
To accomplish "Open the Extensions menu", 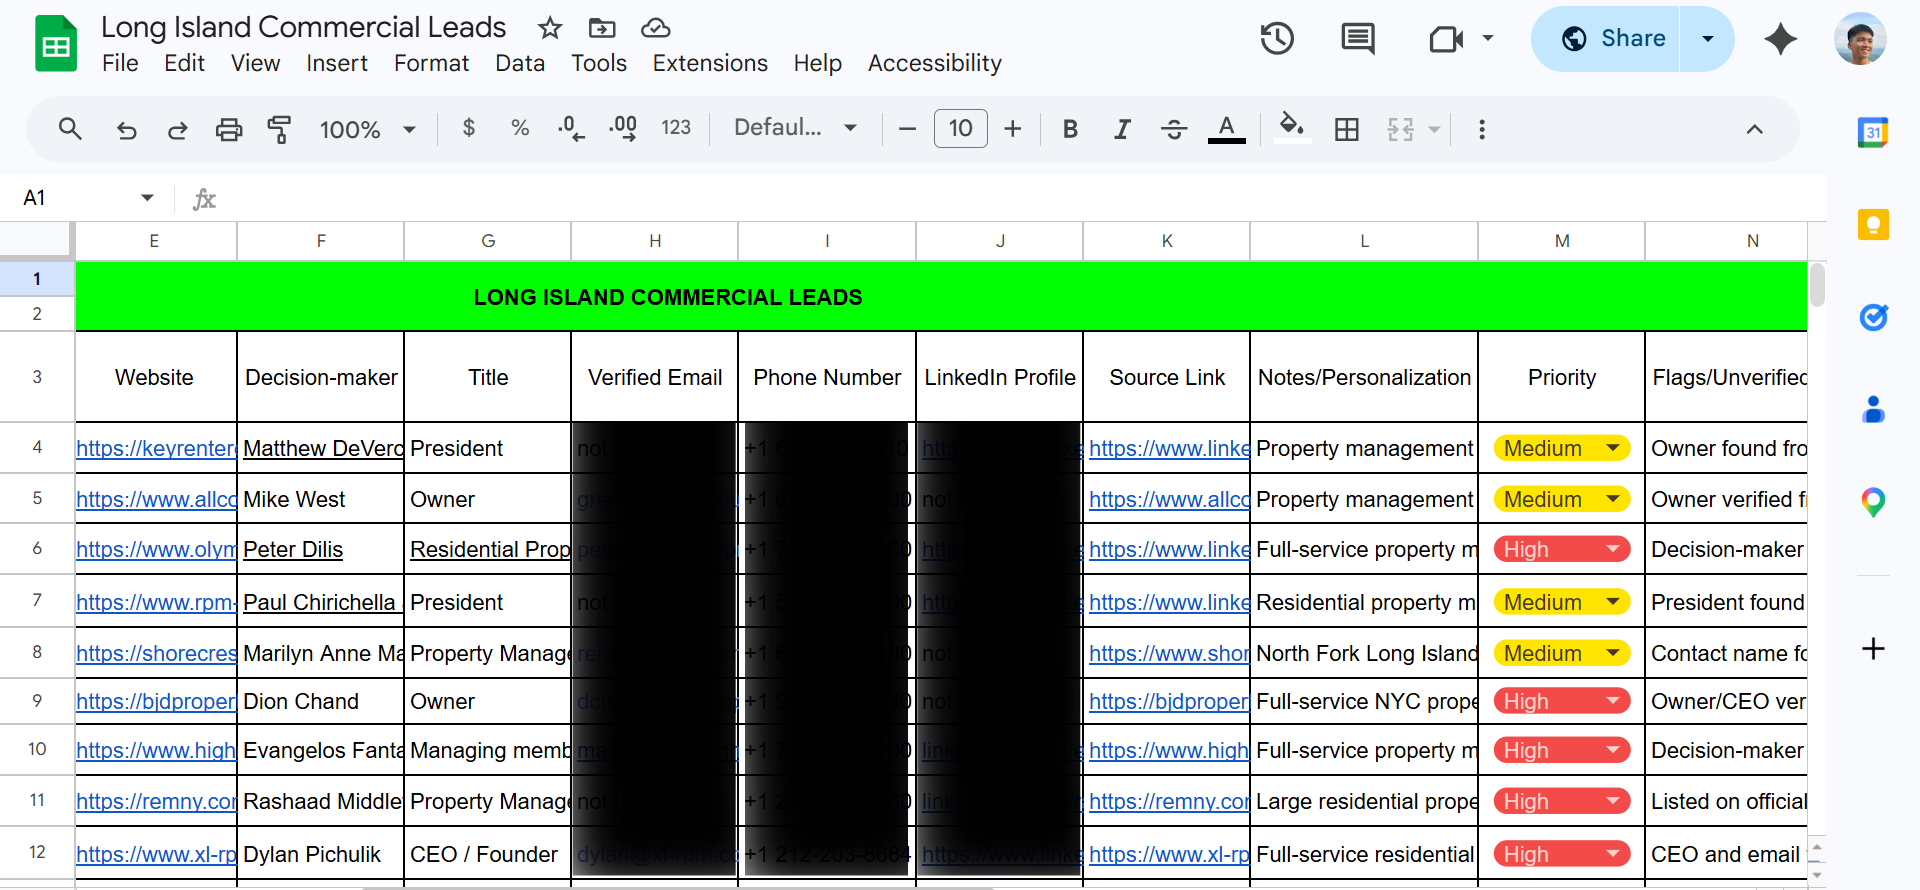I will [x=710, y=63].
